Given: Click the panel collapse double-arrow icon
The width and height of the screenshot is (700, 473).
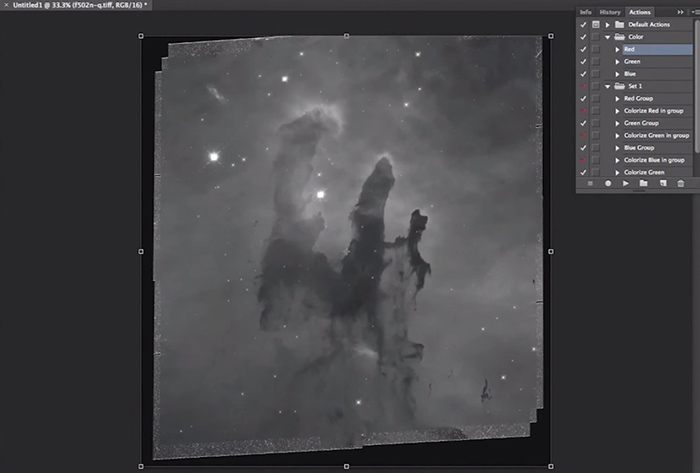Looking at the screenshot, I should (680, 11).
